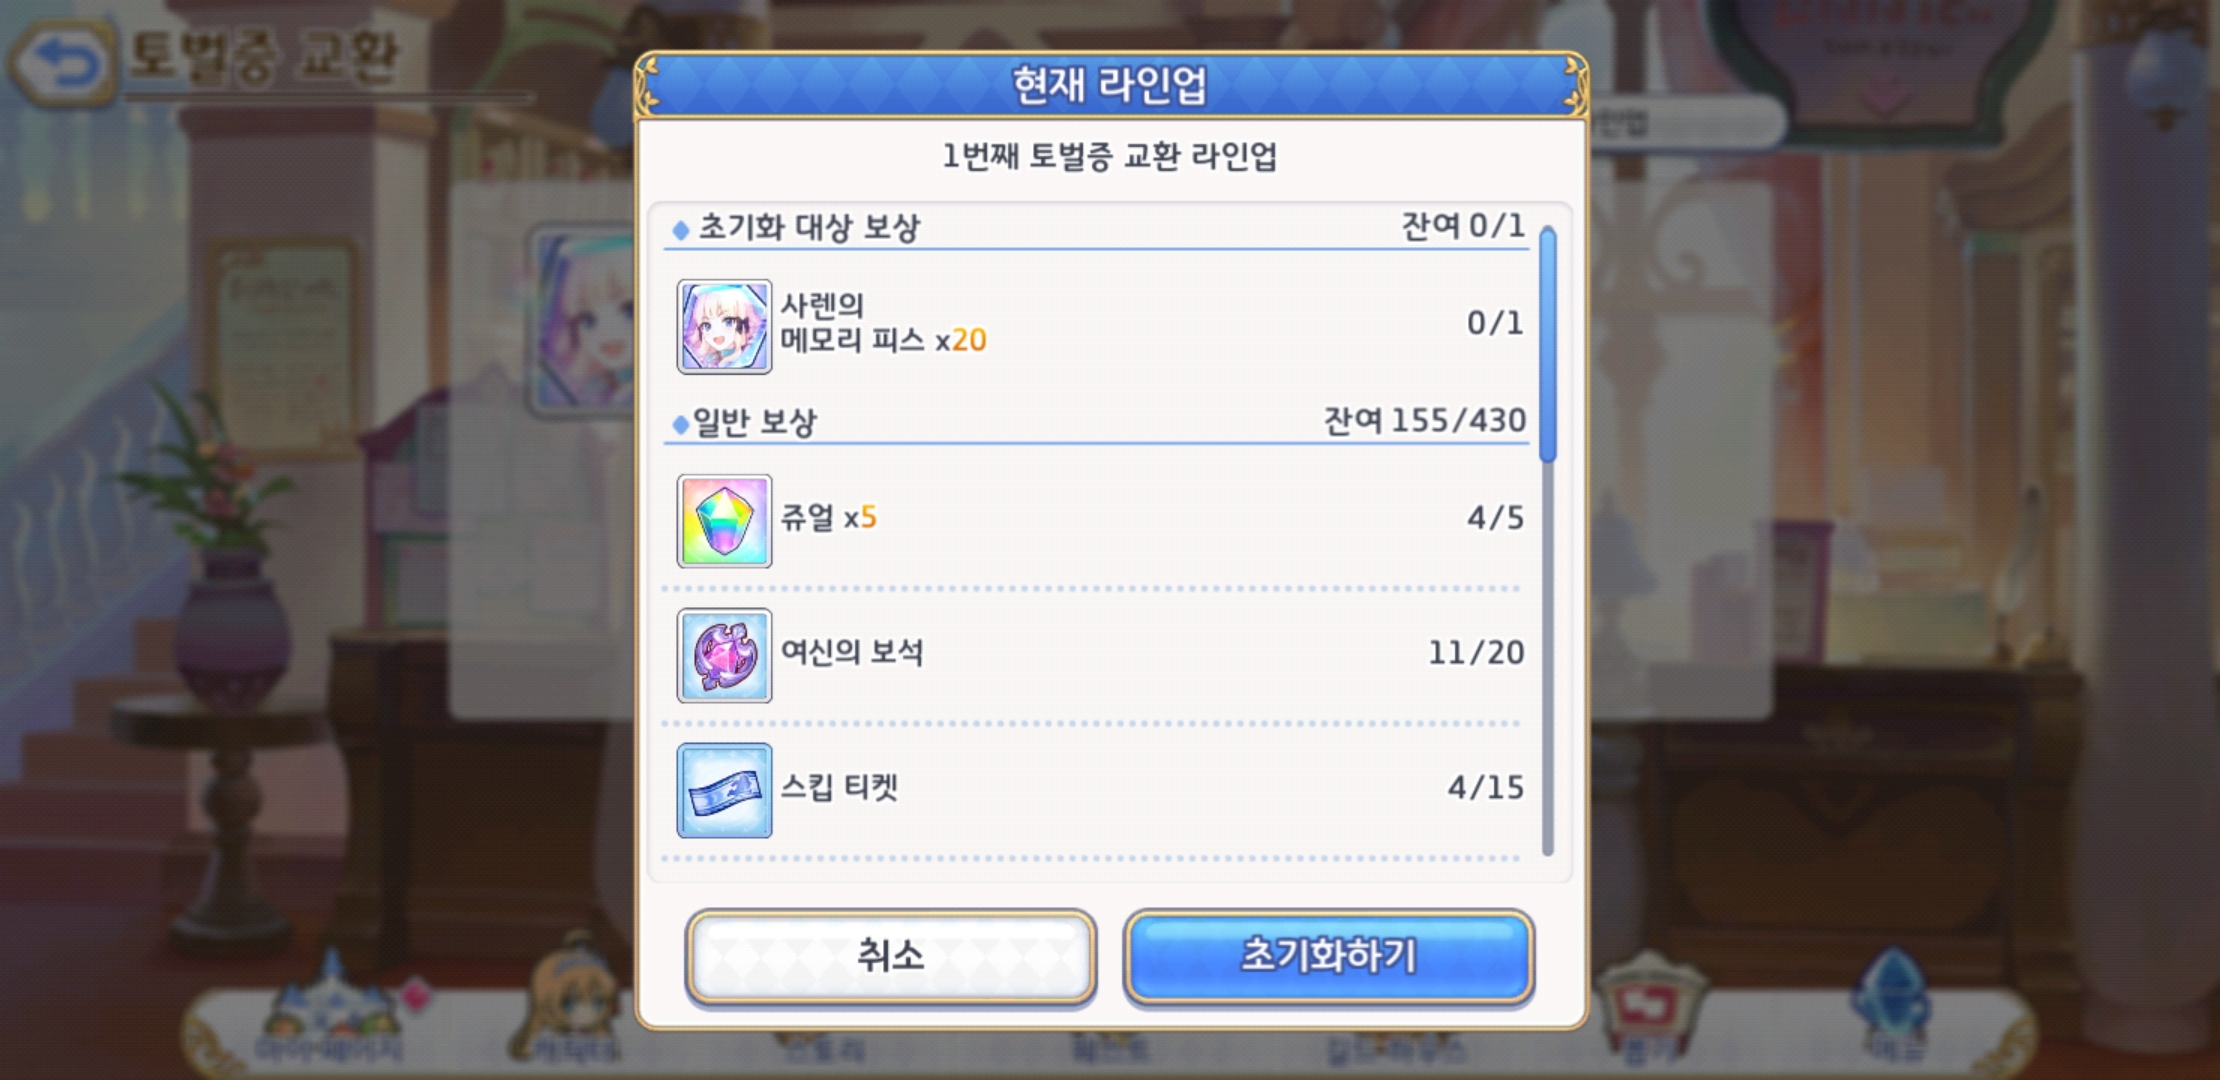Image resolution: width=2220 pixels, height=1080 pixels.
Task: Open the blue crystal menu icon in bottom bar
Action: [1890, 1005]
